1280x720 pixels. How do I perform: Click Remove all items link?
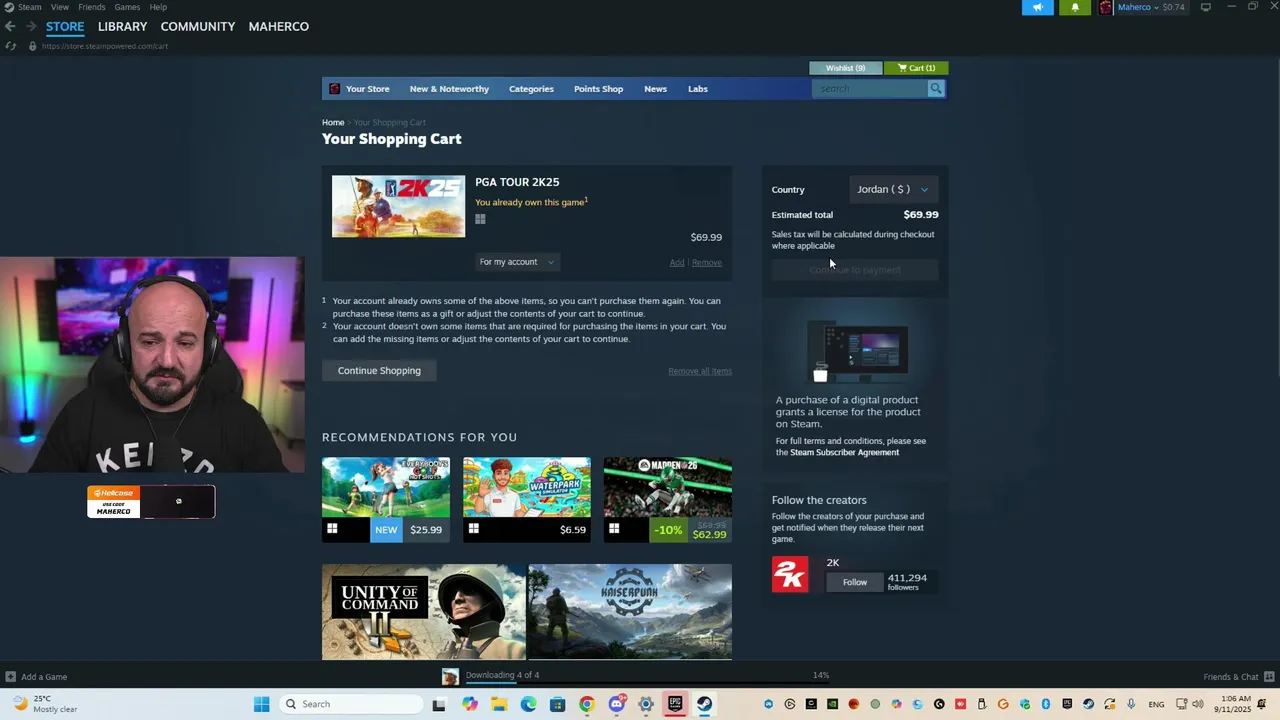tap(700, 371)
